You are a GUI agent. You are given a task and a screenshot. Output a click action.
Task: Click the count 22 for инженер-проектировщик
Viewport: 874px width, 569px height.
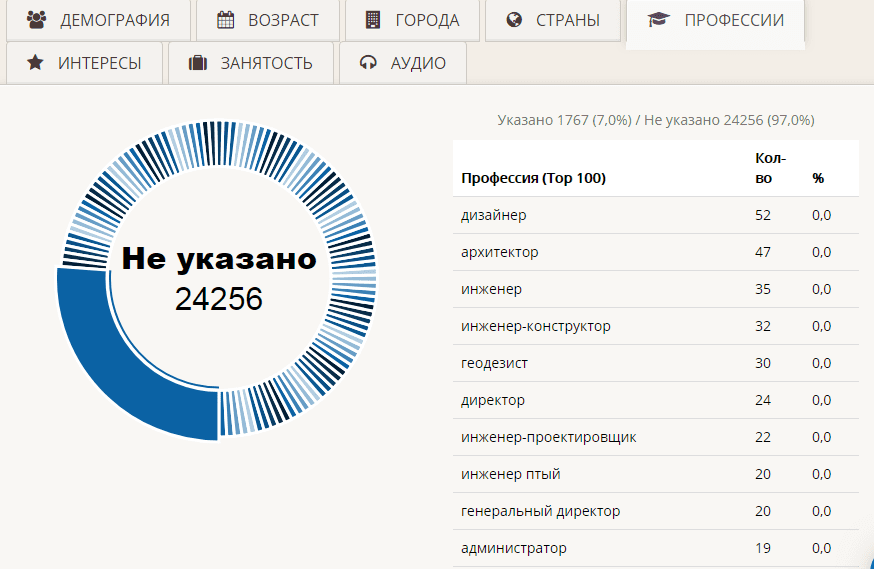tap(763, 437)
